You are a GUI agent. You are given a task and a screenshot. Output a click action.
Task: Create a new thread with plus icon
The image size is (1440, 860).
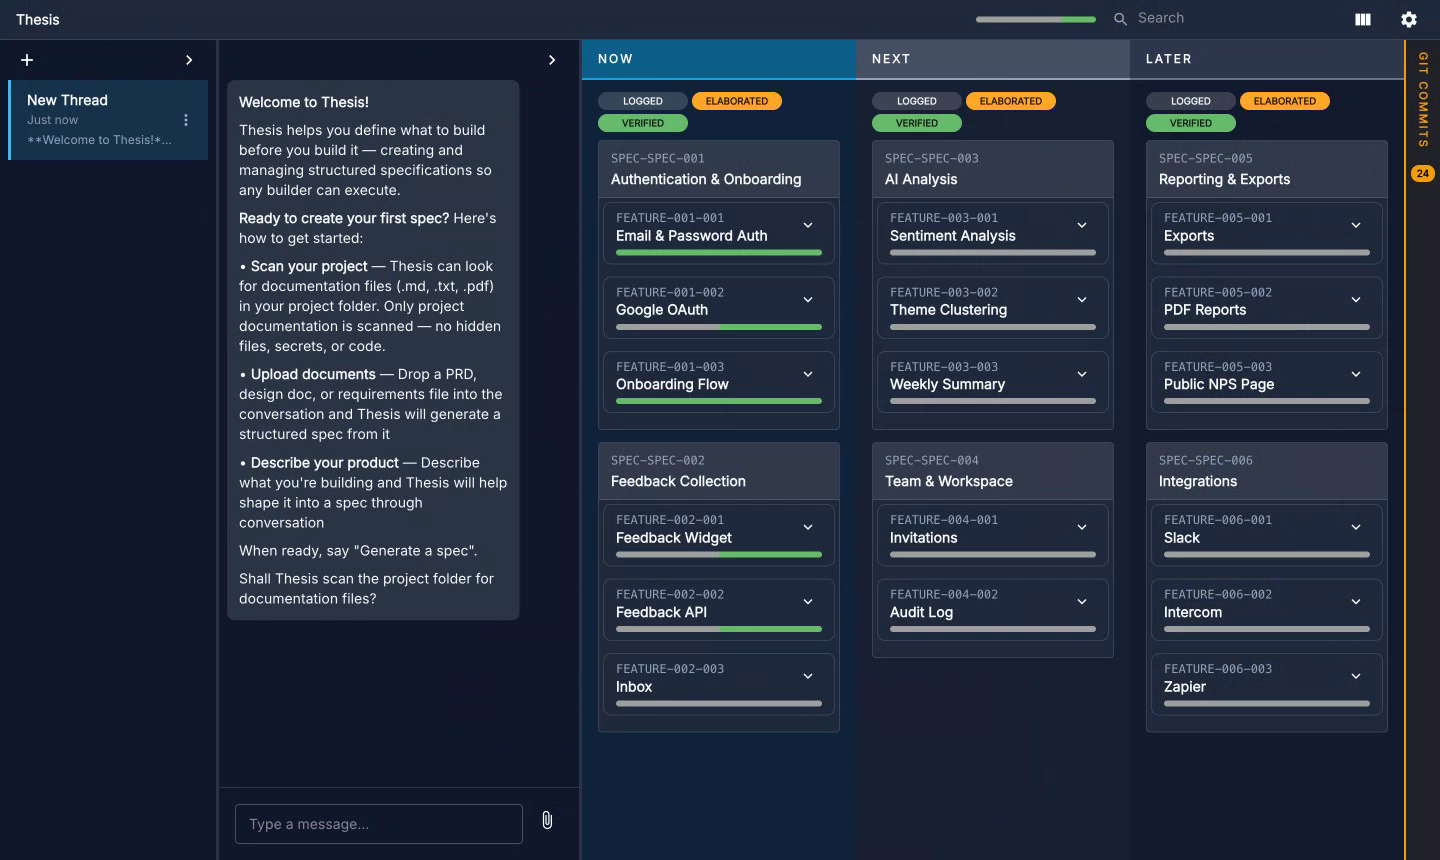(x=27, y=60)
